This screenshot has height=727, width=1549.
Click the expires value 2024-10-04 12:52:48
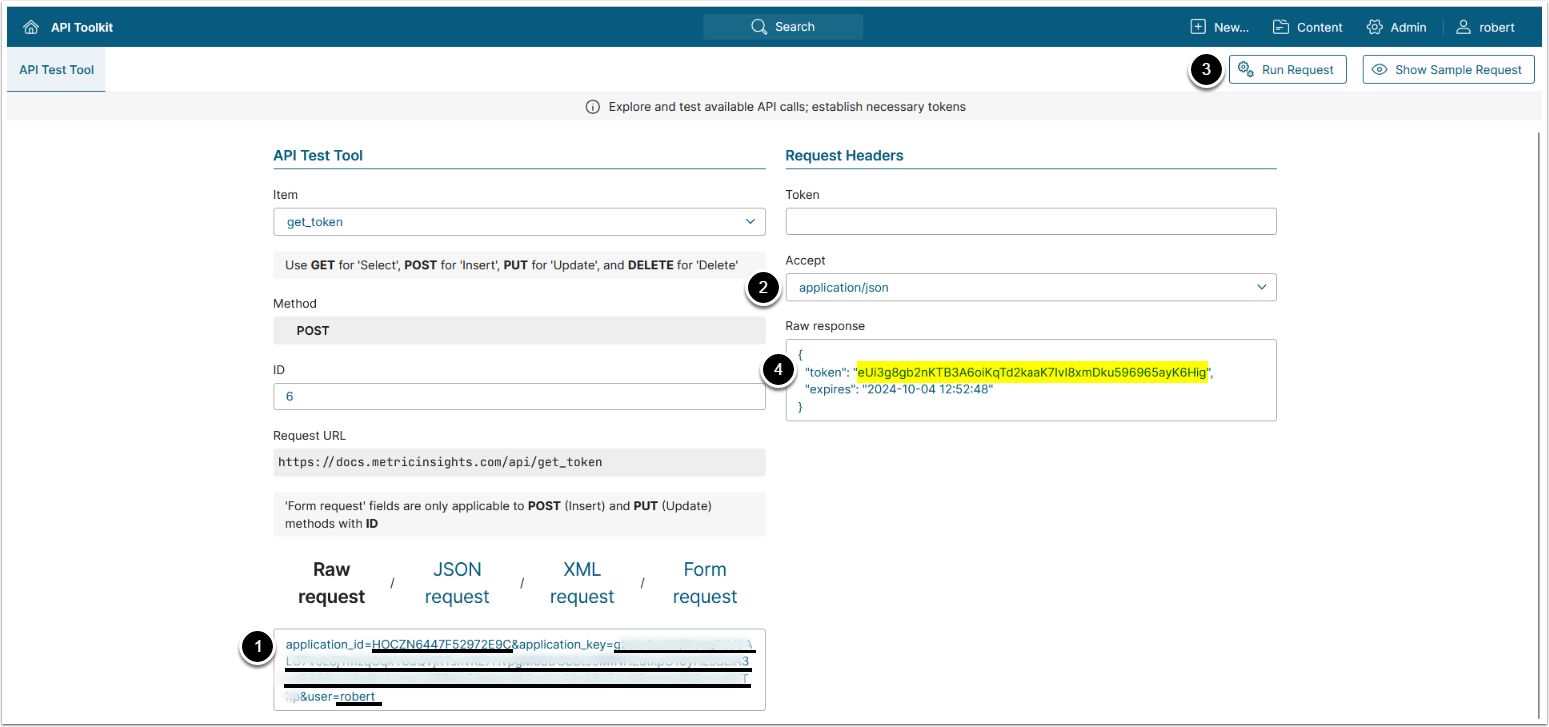927,389
